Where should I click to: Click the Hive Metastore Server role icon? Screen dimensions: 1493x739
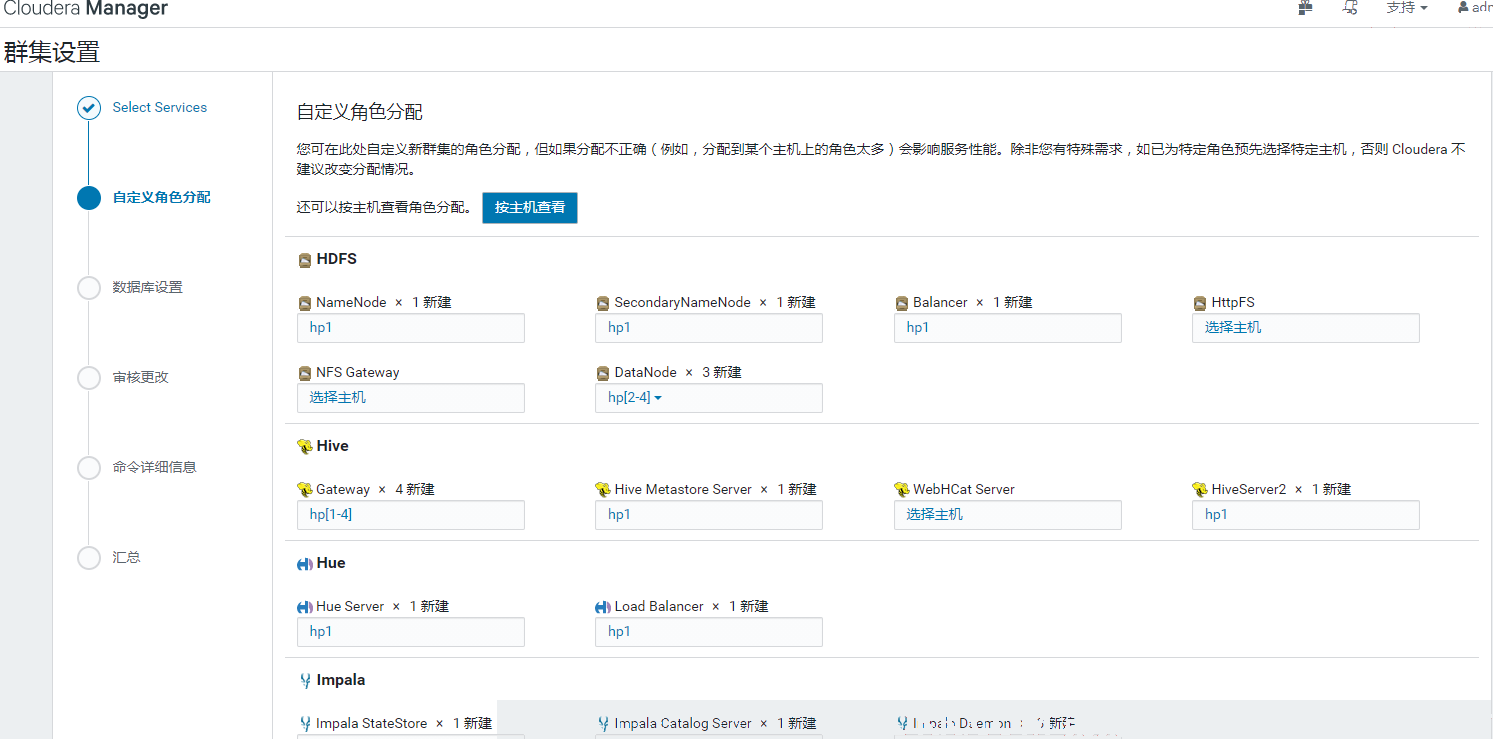click(603, 490)
